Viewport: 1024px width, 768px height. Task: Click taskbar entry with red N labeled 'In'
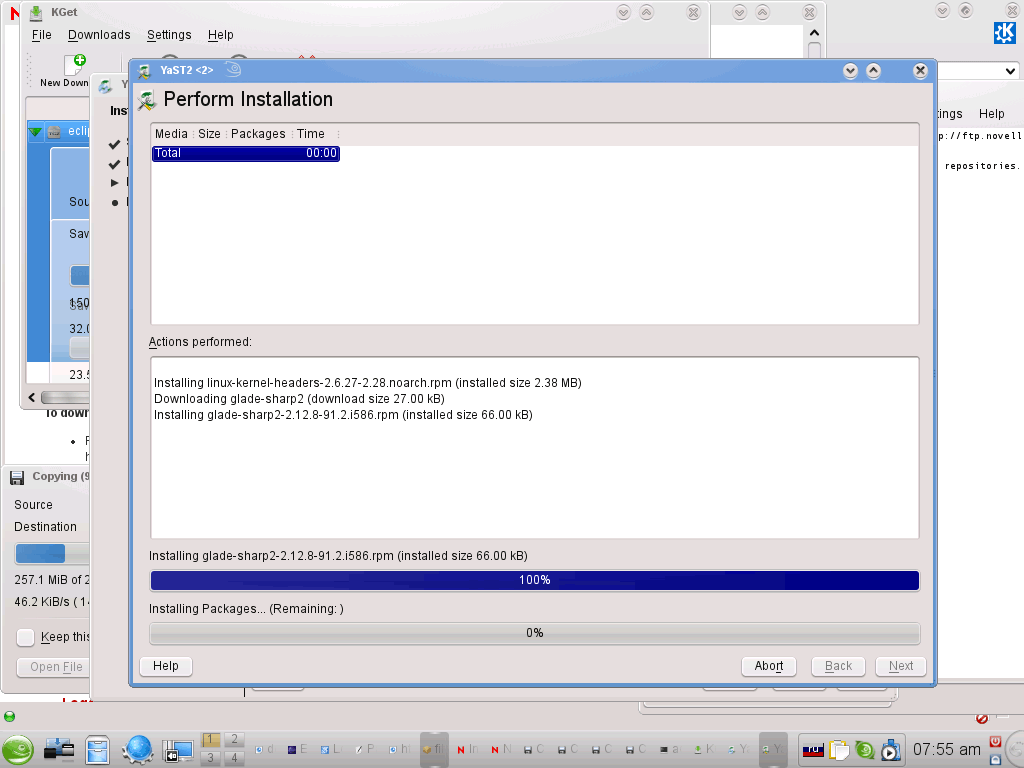[468, 750]
